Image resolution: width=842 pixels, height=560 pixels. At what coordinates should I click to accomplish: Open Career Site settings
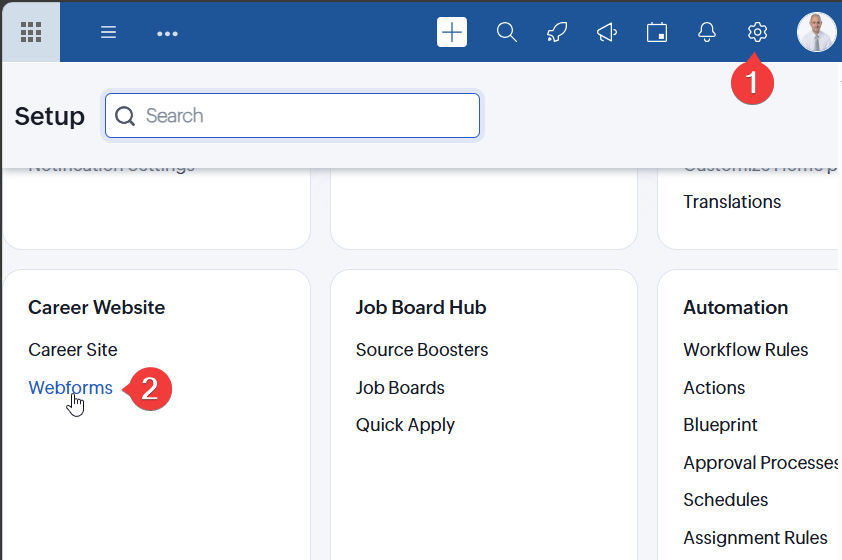pyautogui.click(x=73, y=350)
